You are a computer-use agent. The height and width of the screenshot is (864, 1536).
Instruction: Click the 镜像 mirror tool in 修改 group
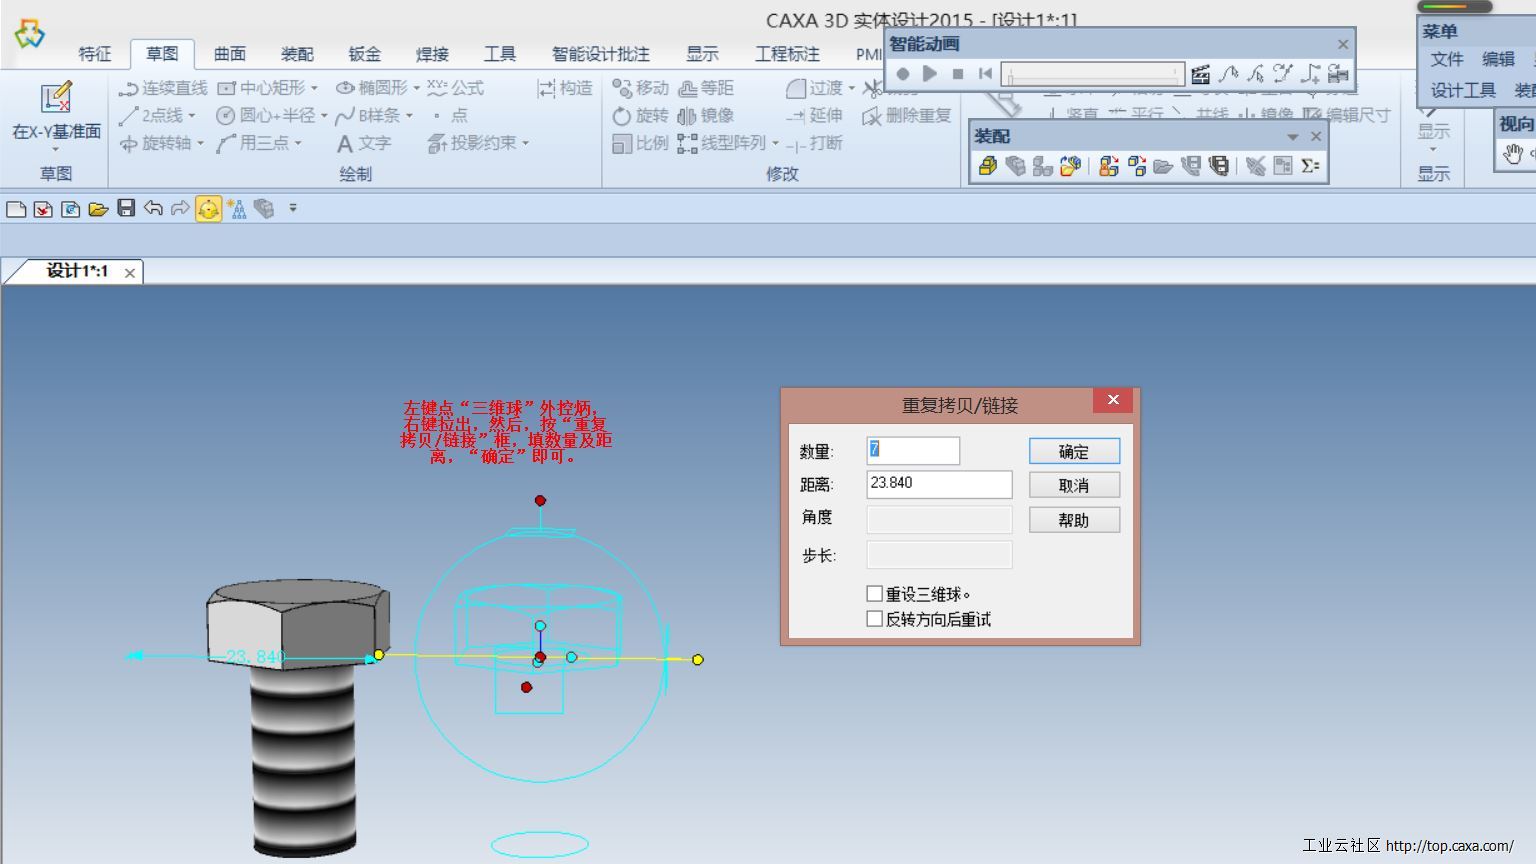[x=706, y=116]
